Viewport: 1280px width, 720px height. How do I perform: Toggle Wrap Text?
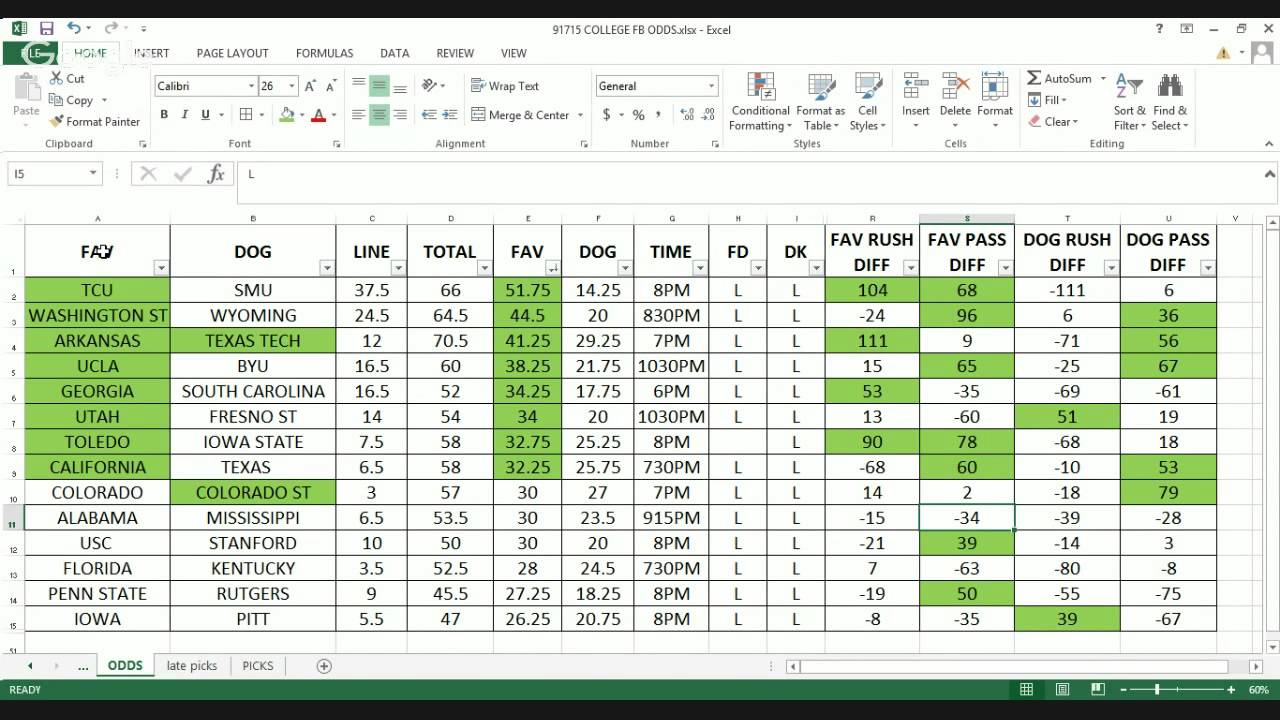point(506,86)
